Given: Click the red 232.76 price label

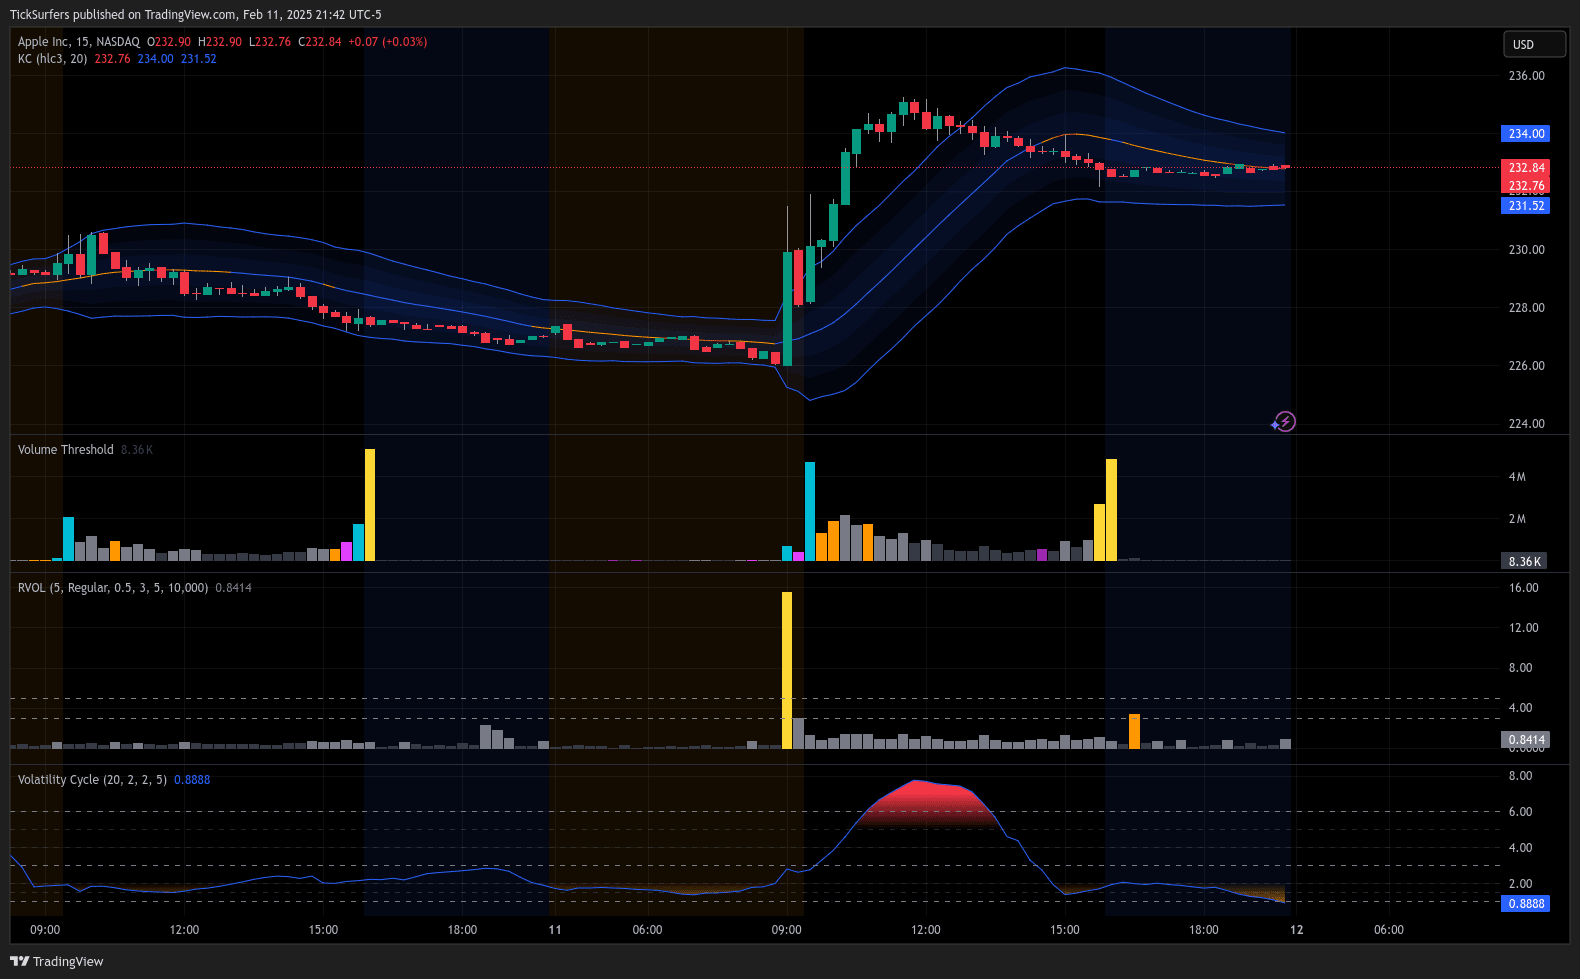Looking at the screenshot, I should (1526, 186).
